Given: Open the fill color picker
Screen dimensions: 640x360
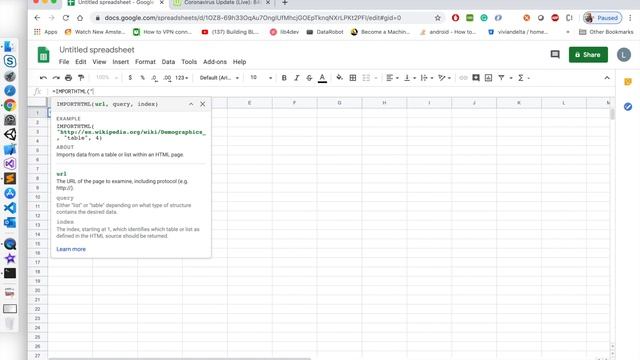Looking at the screenshot, I should point(339,78).
